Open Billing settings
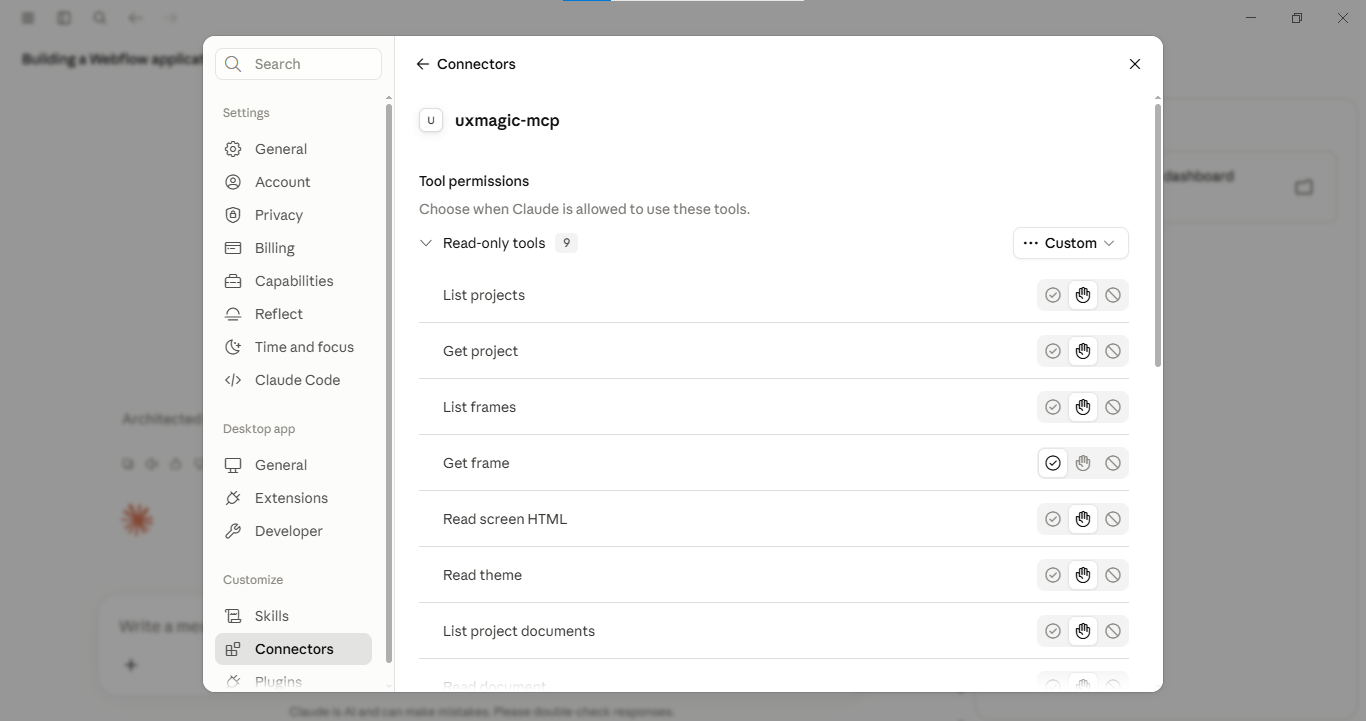 pos(293,248)
